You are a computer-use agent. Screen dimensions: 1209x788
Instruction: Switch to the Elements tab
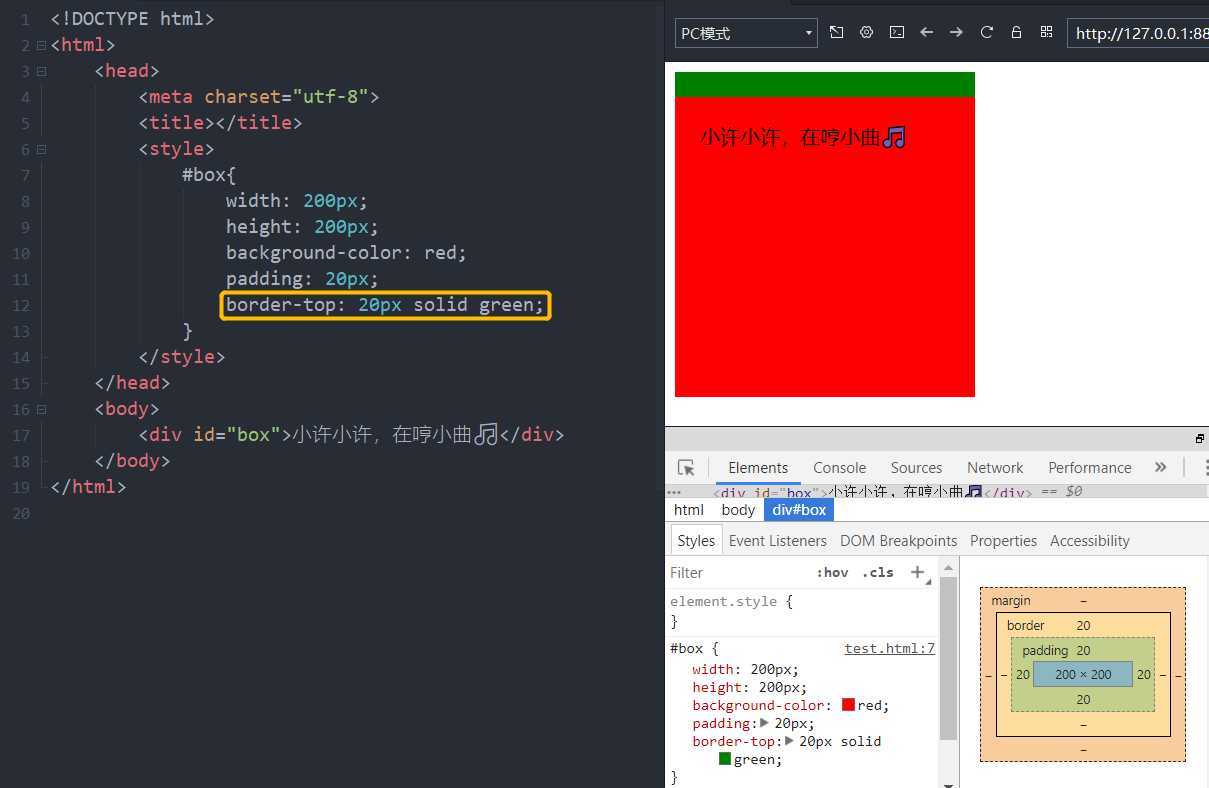point(758,467)
